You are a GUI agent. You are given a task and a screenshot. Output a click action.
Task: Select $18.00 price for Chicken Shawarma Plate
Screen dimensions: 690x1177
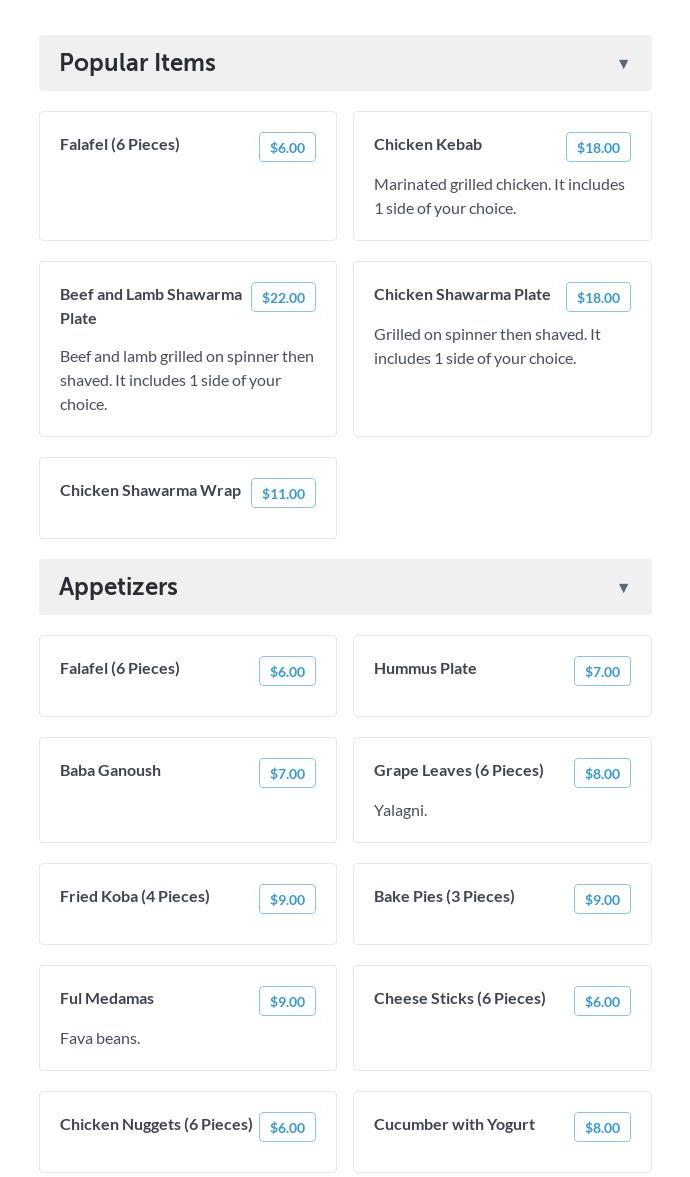point(598,297)
